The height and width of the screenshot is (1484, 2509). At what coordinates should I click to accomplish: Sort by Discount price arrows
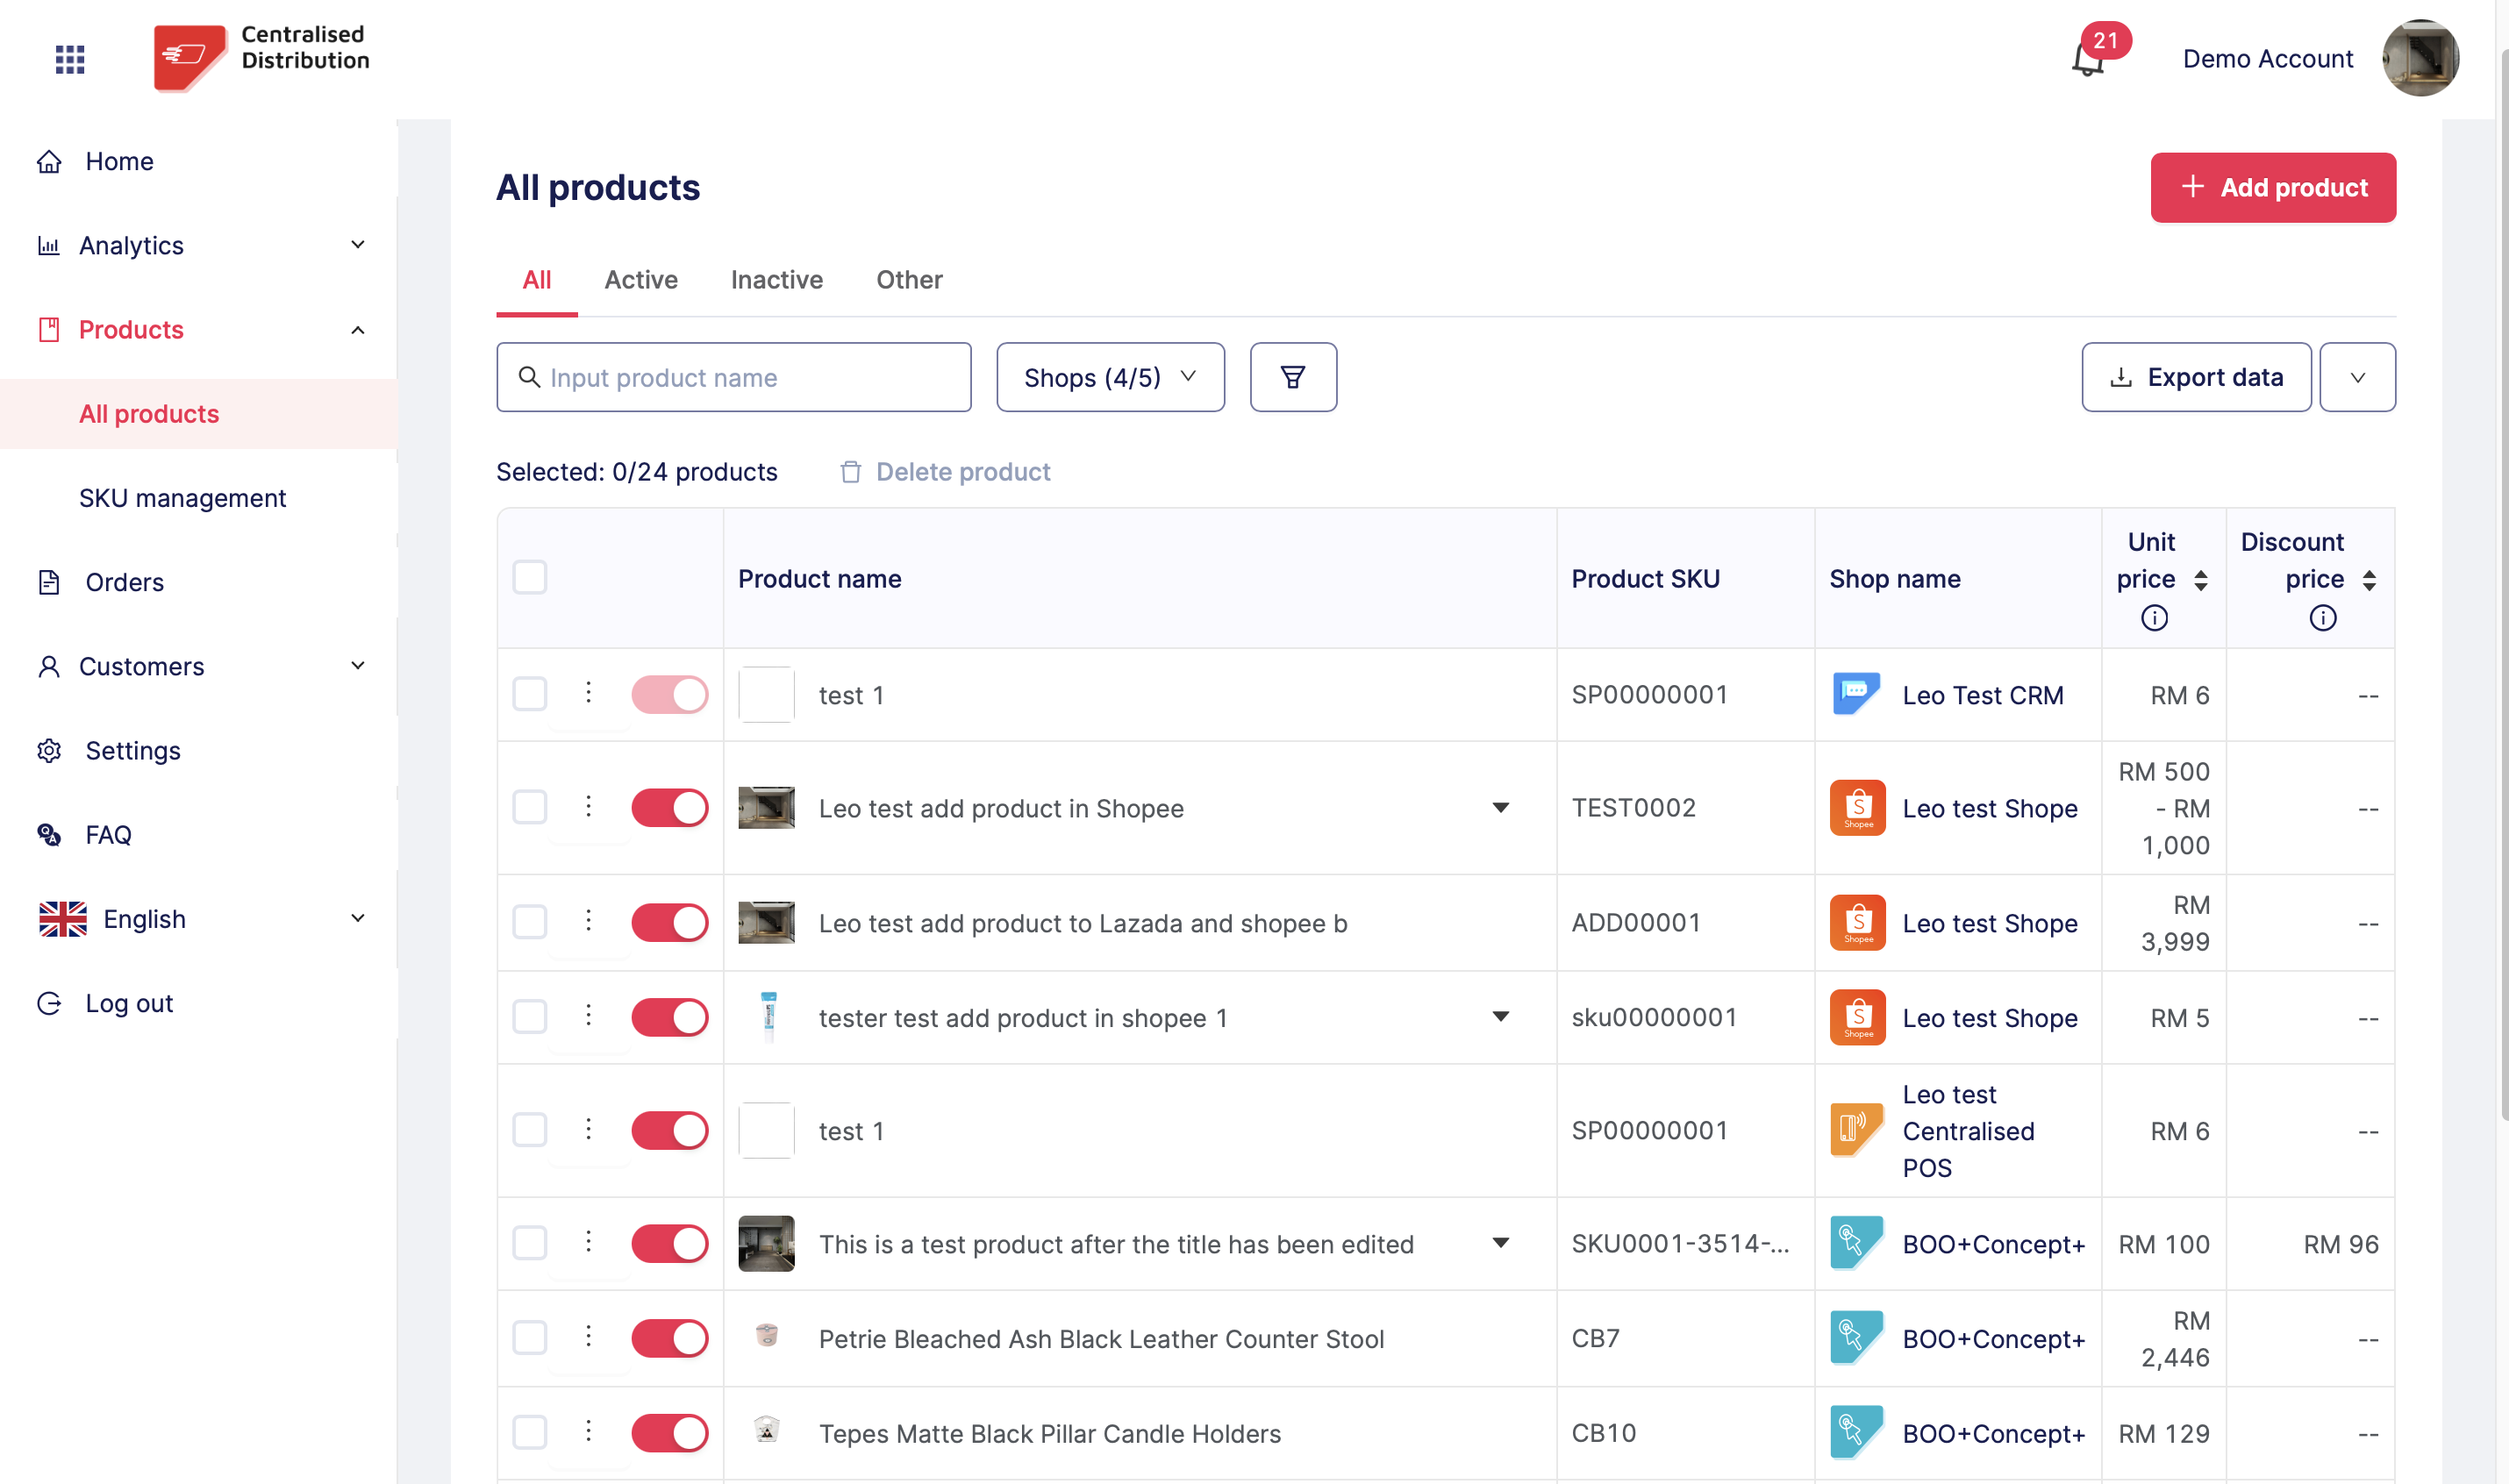[x=2369, y=580]
